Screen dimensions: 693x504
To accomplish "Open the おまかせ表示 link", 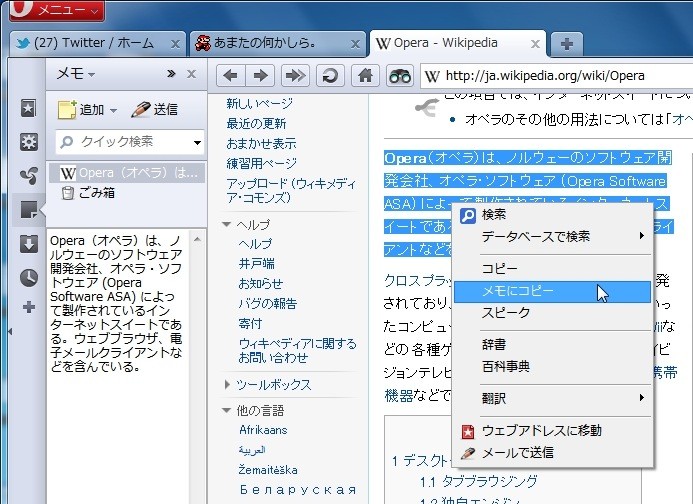I will click(261, 143).
